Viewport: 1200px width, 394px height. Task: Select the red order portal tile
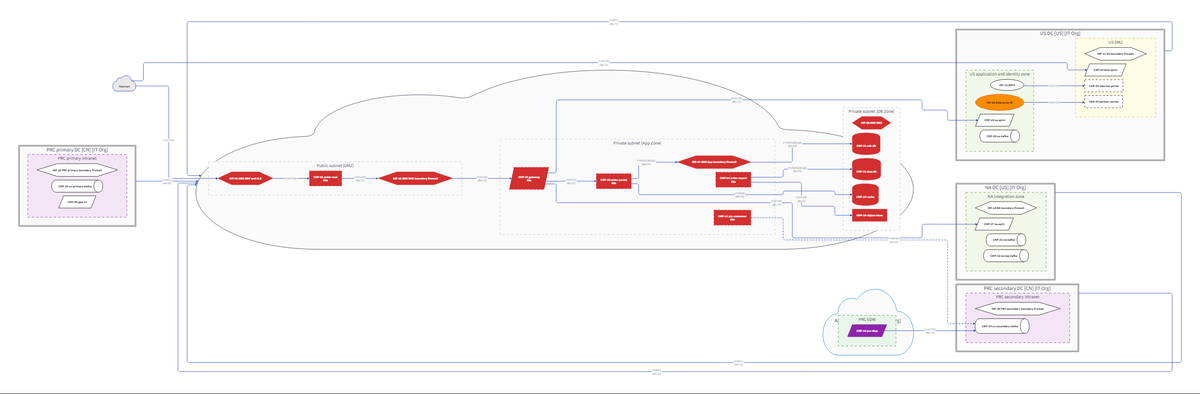[614, 182]
